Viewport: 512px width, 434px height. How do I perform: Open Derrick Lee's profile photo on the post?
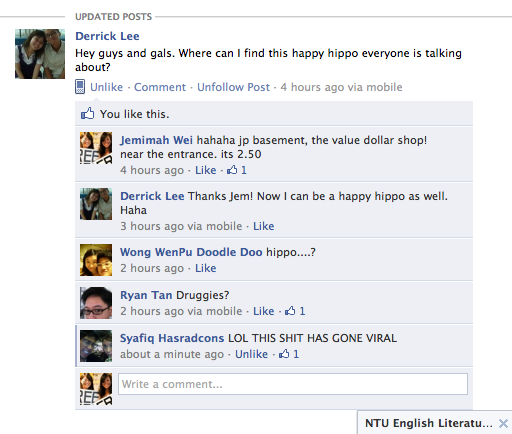click(x=40, y=54)
